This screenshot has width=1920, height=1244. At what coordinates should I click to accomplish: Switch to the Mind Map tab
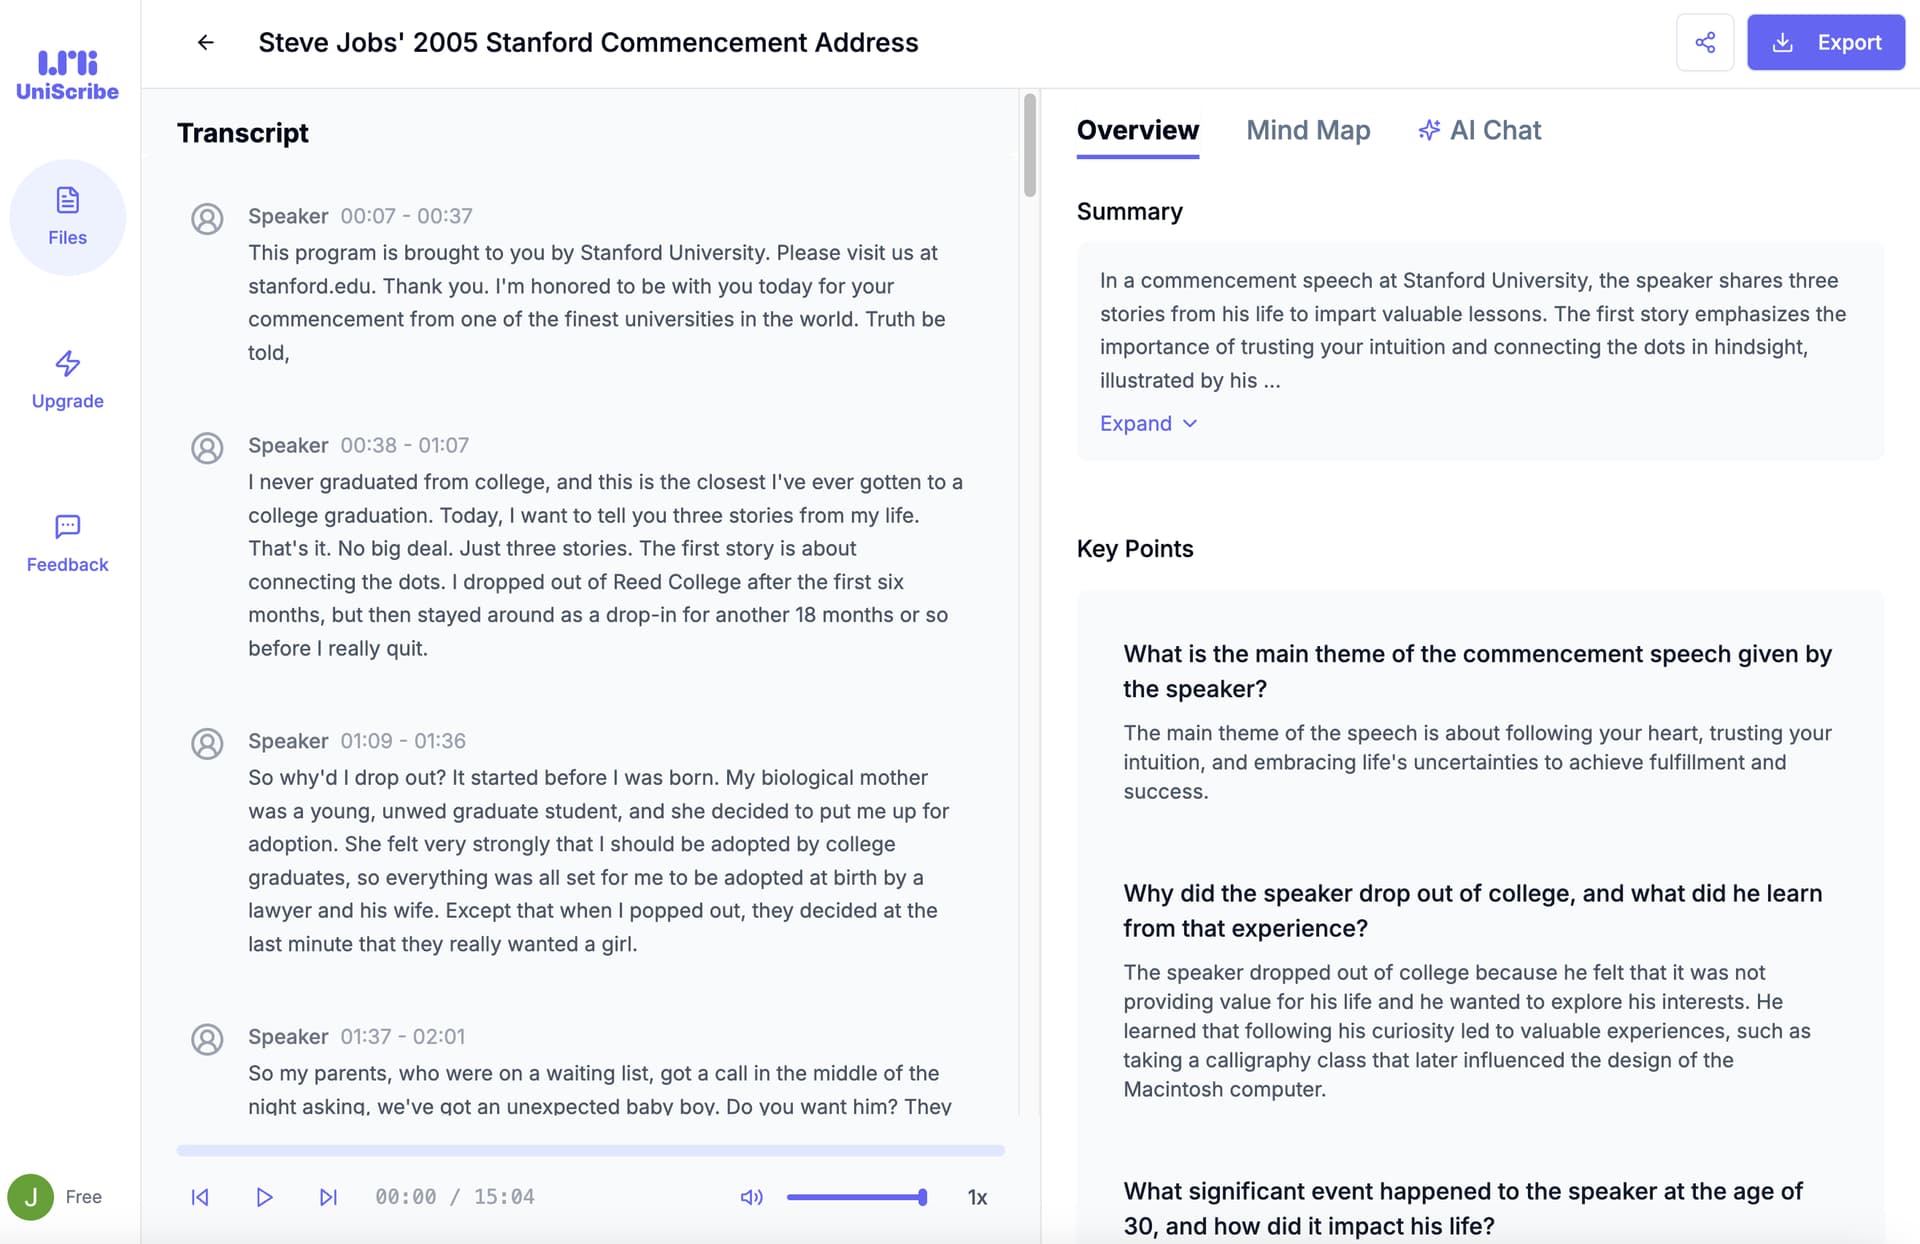[1308, 129]
